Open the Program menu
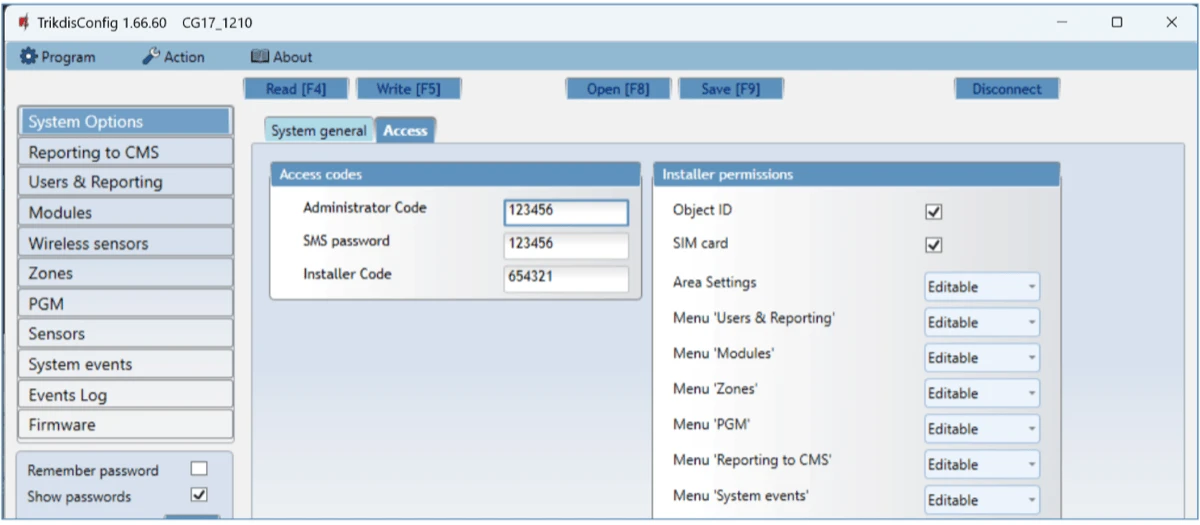This screenshot has width=1200, height=525. (58, 57)
